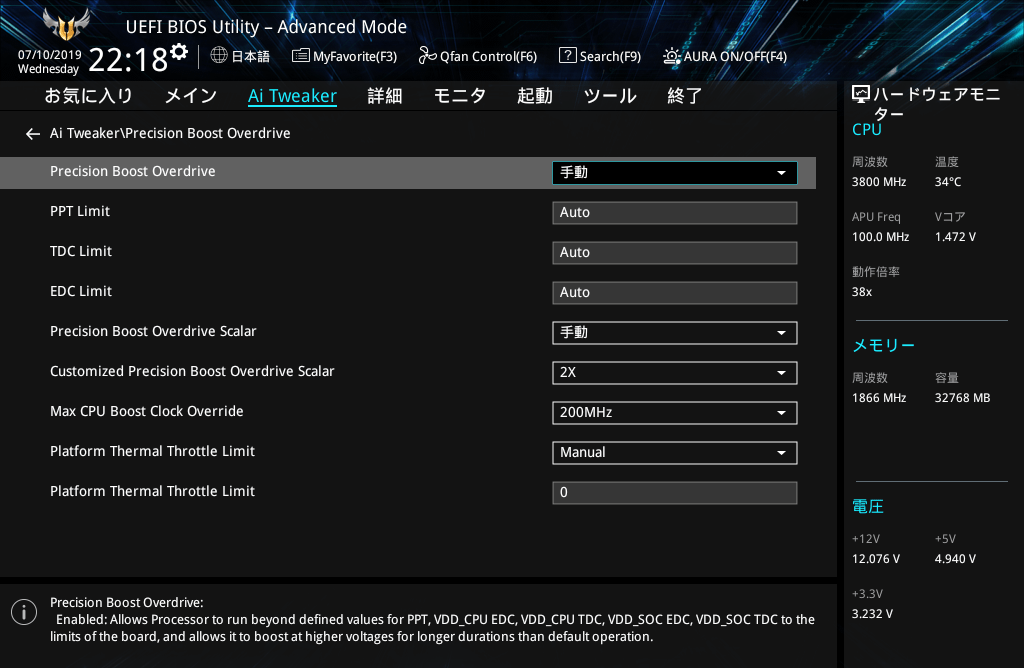
Task: Click the Qfan fan icon
Action: [x=427, y=56]
